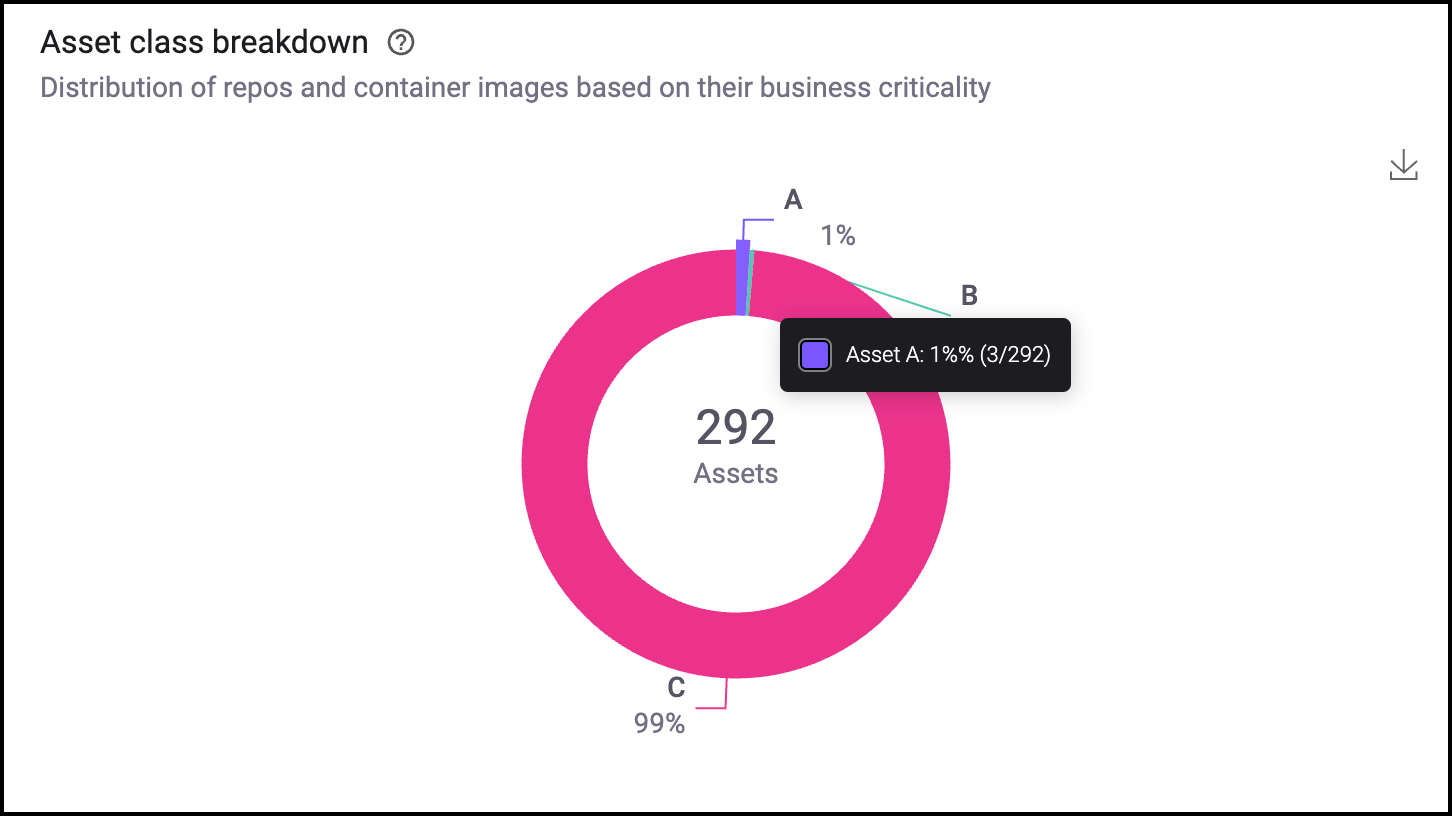Click the 1% percentage label
The width and height of the screenshot is (1452, 816).
[838, 236]
